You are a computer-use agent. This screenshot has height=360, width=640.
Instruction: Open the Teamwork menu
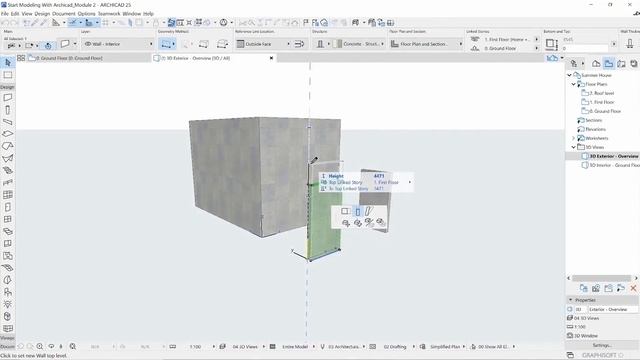[109, 13]
